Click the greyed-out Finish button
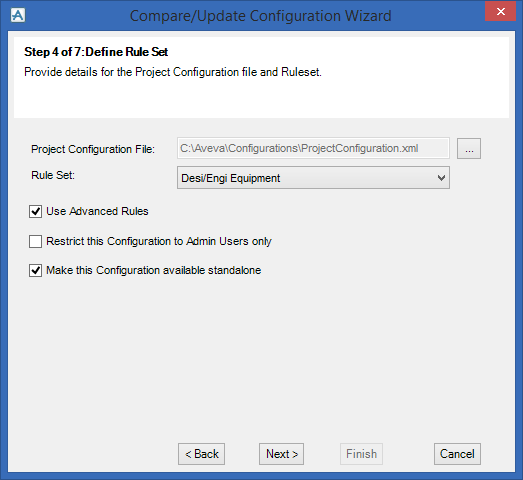523x480 pixels. (361, 454)
